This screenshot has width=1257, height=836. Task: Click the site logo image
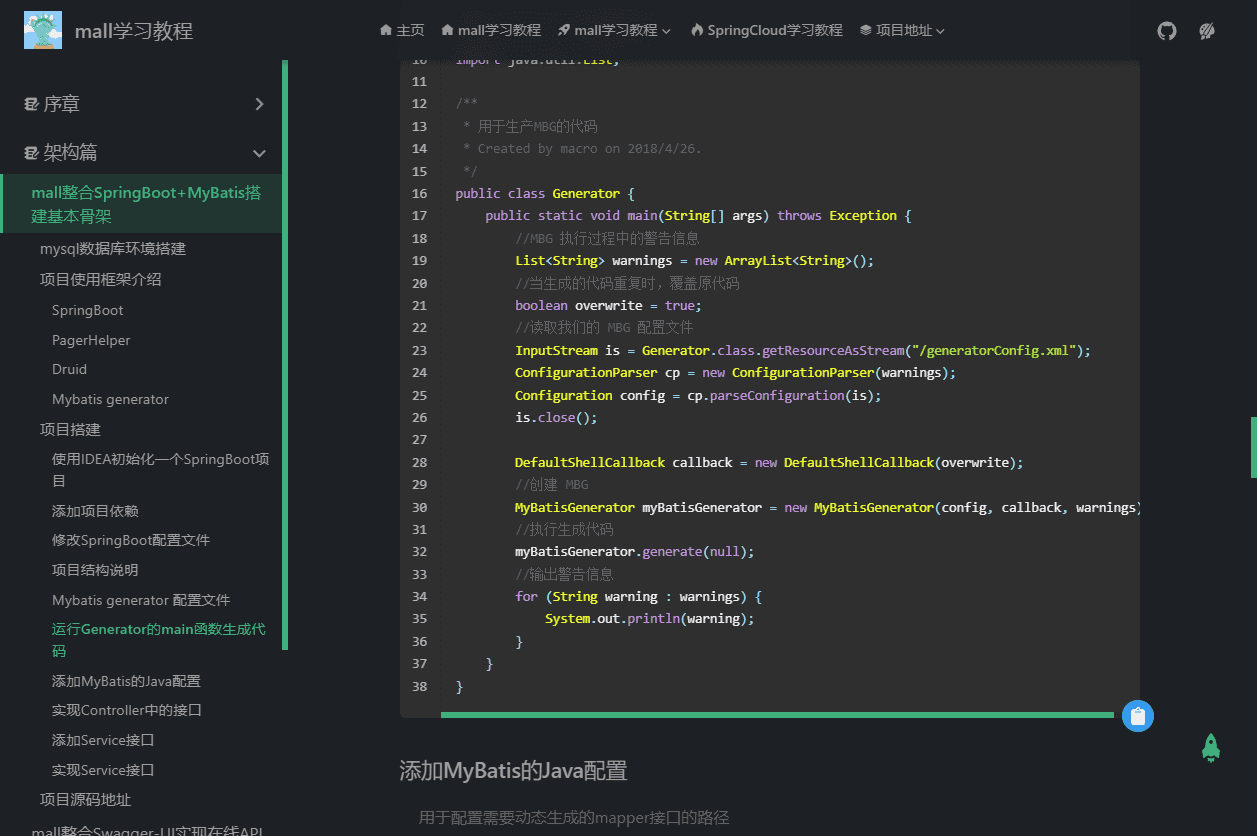[43, 31]
